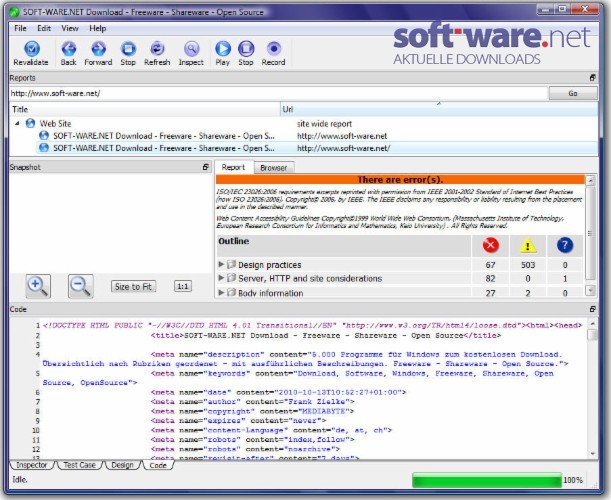
Task: Stop page loading with the navigation Stop icon
Action: [128, 49]
